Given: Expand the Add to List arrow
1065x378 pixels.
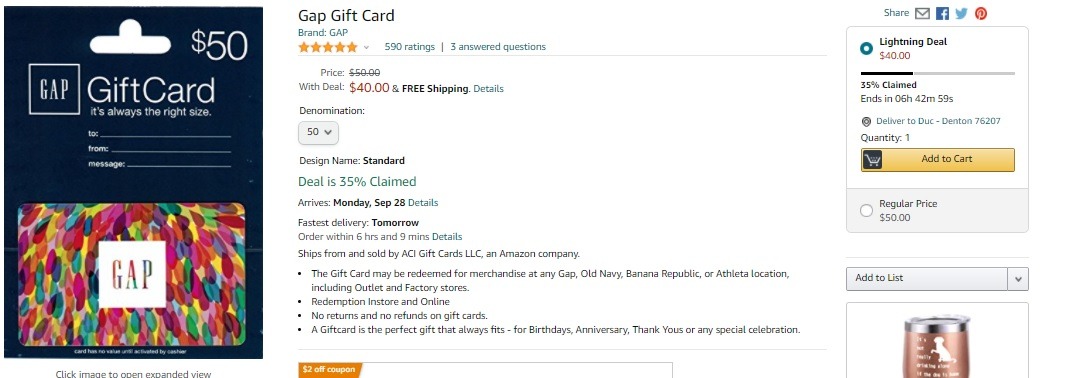Looking at the screenshot, I should tap(1018, 278).
